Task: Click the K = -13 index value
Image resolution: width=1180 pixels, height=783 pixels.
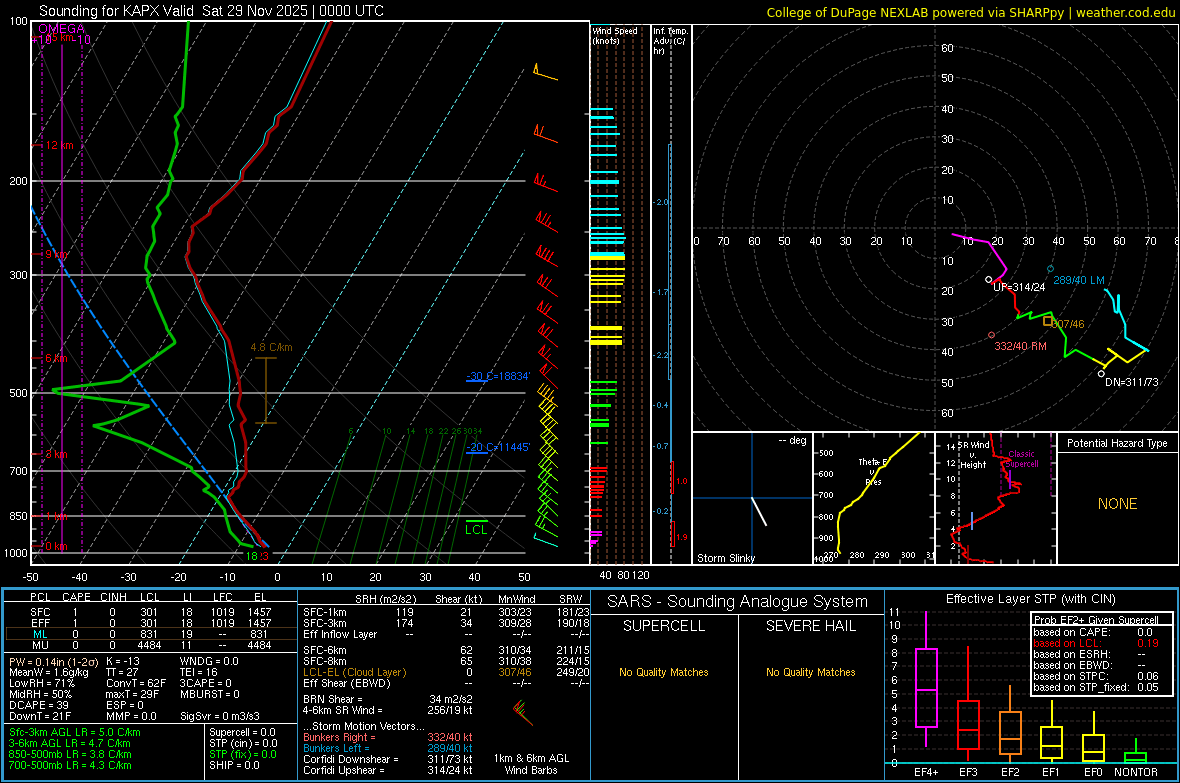Action: pyautogui.click(x=123, y=661)
